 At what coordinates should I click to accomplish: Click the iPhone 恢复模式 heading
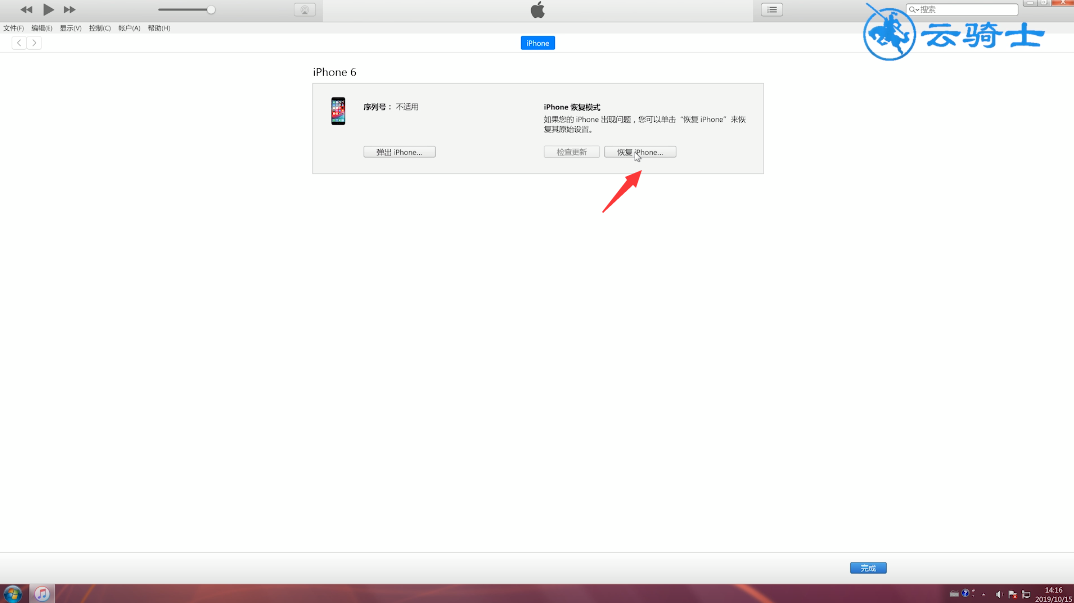point(572,108)
